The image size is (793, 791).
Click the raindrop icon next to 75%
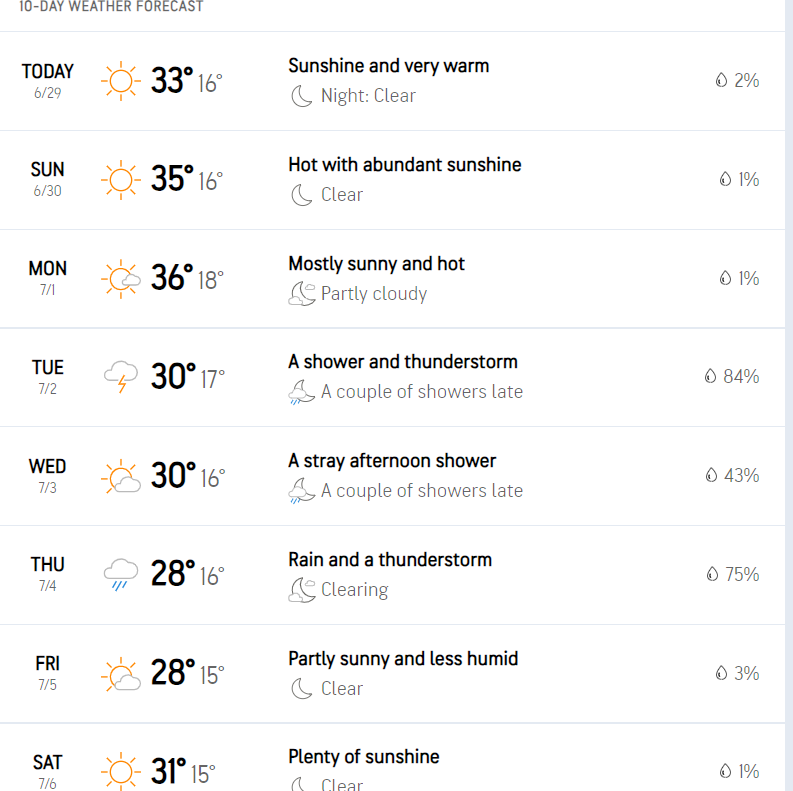(712, 574)
